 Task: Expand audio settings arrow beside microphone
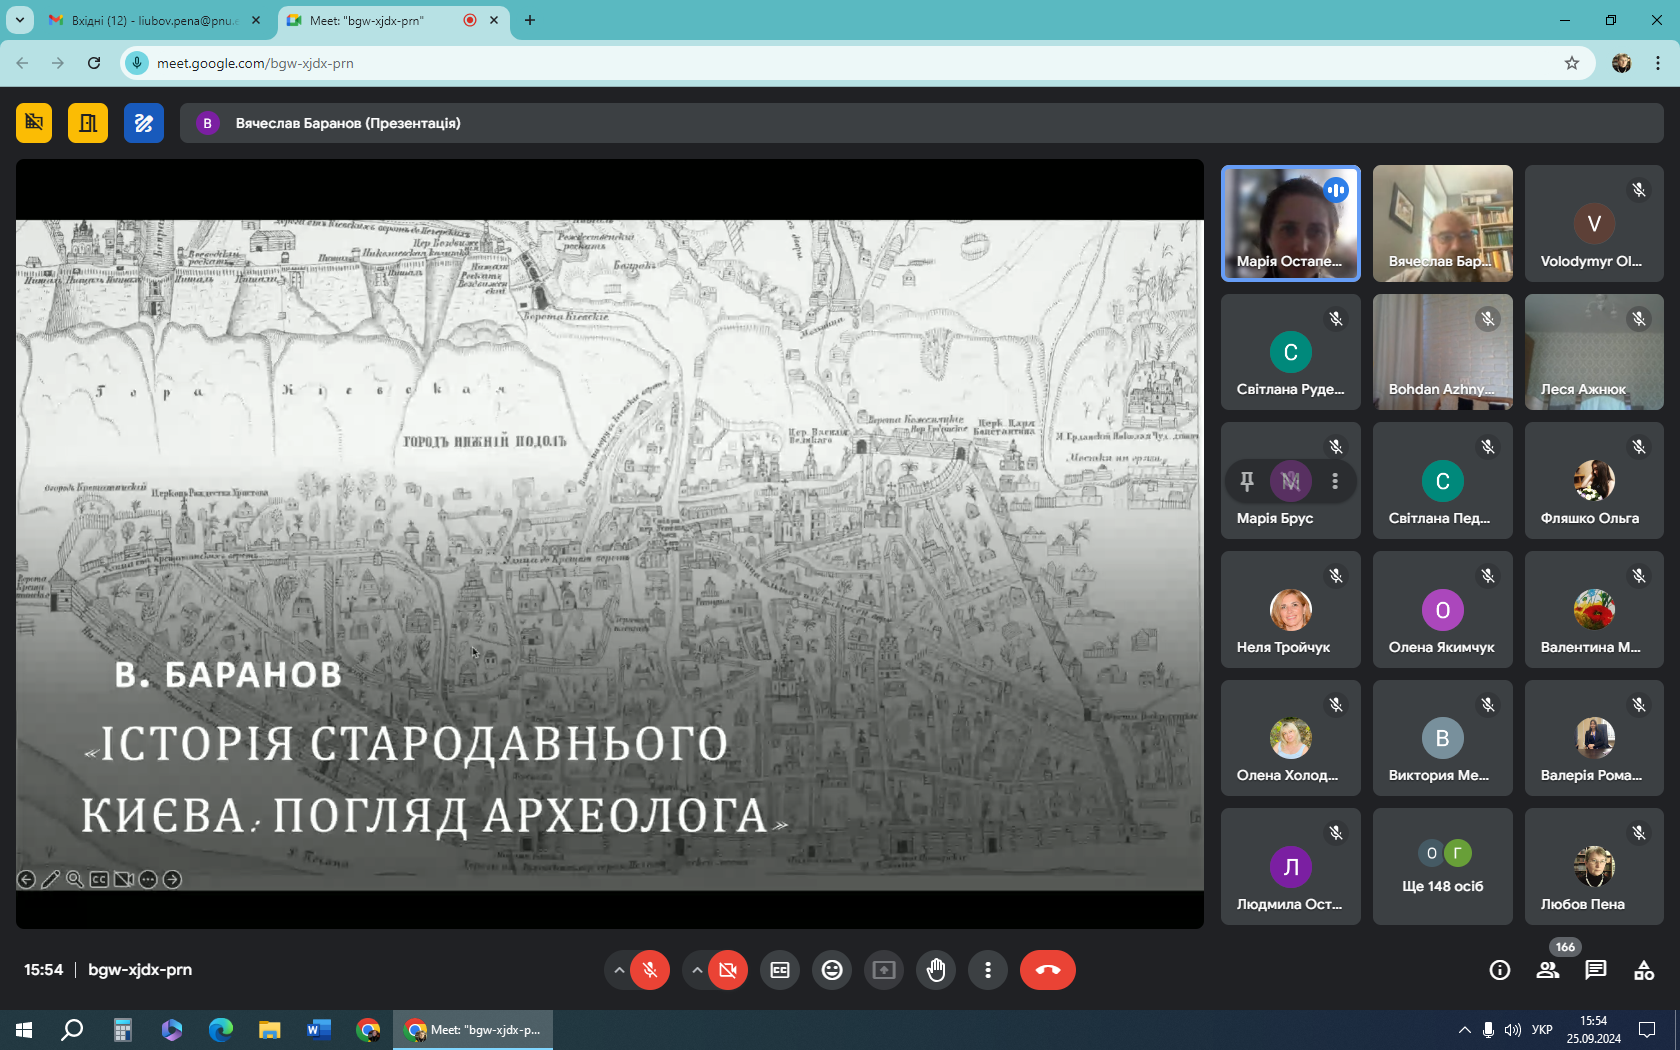[x=619, y=970]
